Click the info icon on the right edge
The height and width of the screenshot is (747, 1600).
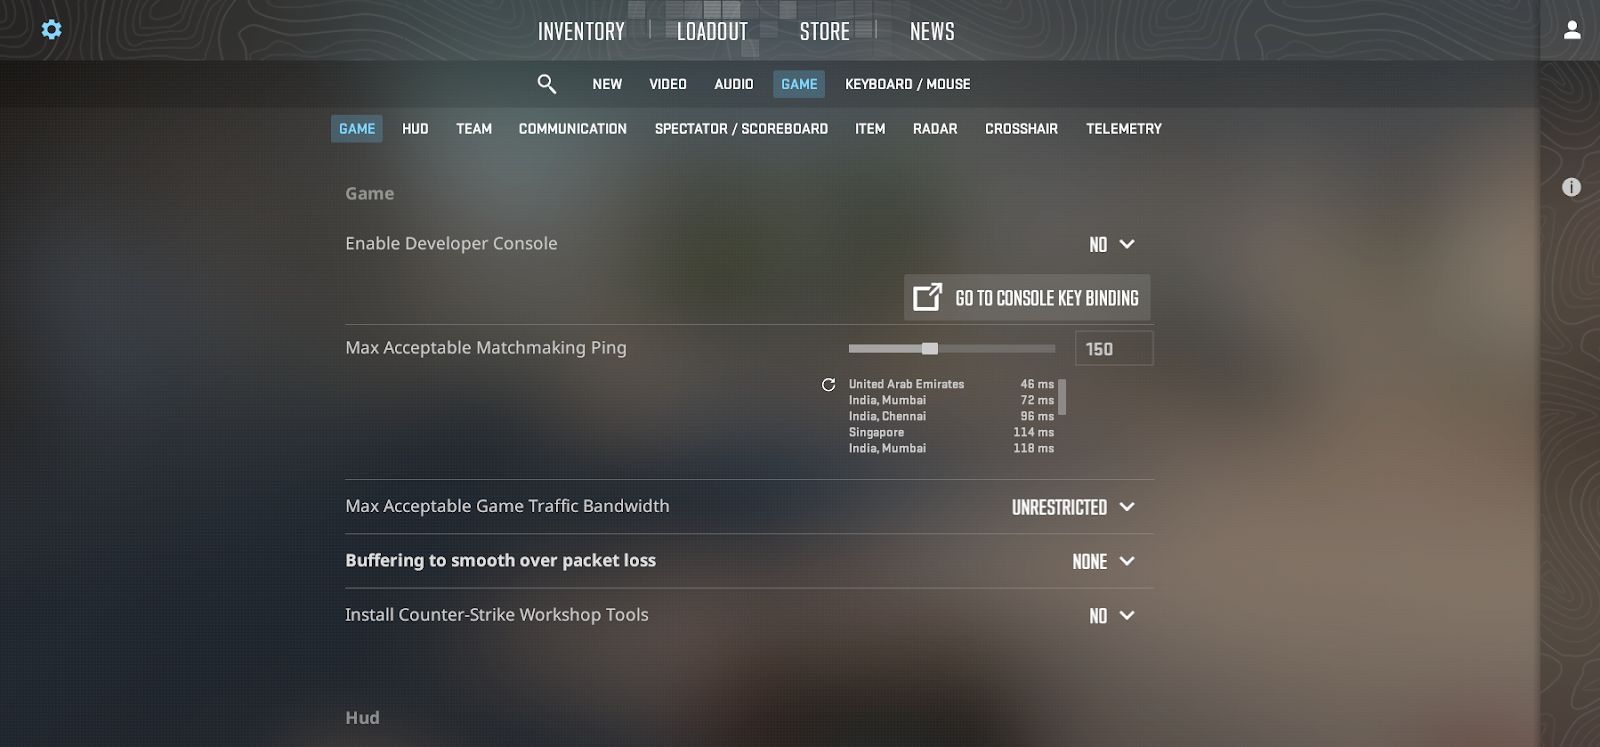(1572, 187)
